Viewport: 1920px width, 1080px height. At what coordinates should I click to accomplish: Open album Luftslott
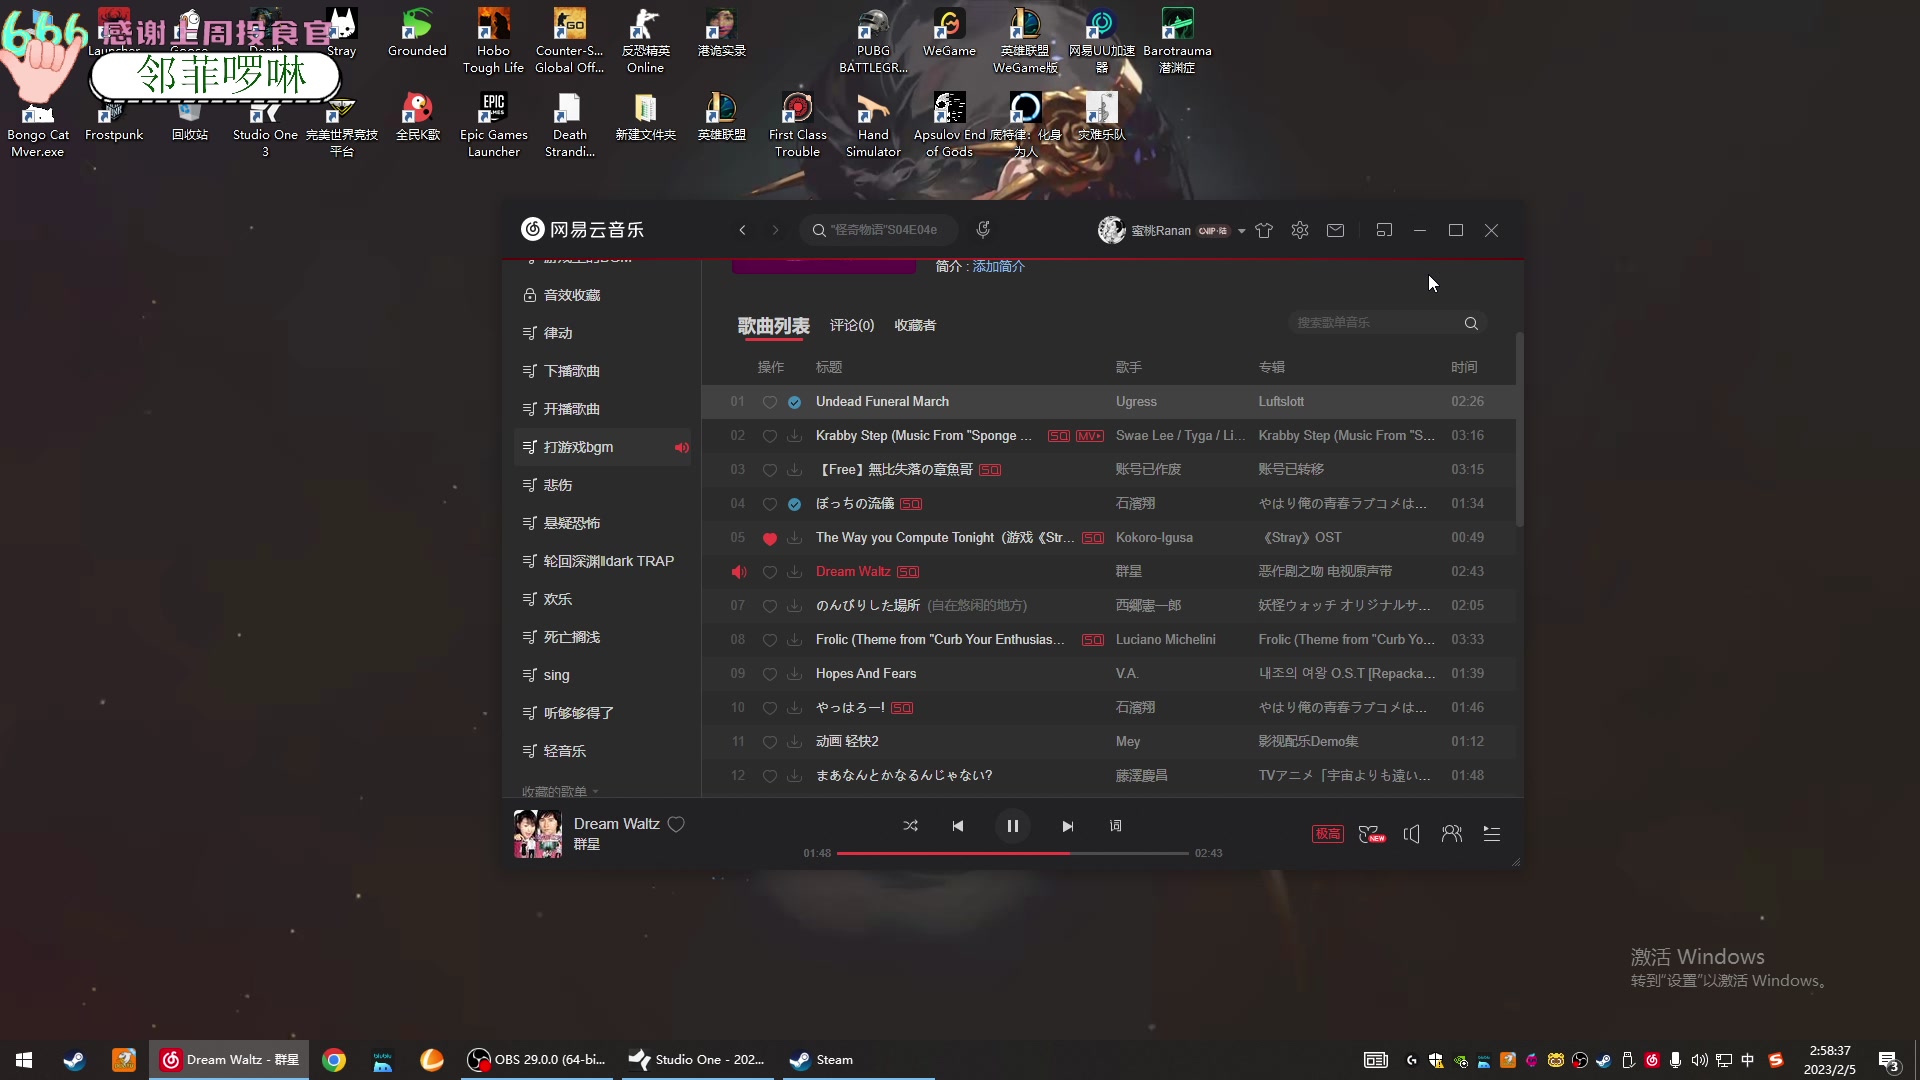click(x=1281, y=402)
